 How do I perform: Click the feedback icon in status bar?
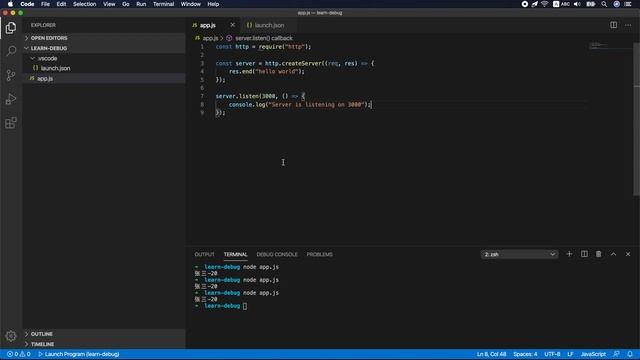click(617, 354)
